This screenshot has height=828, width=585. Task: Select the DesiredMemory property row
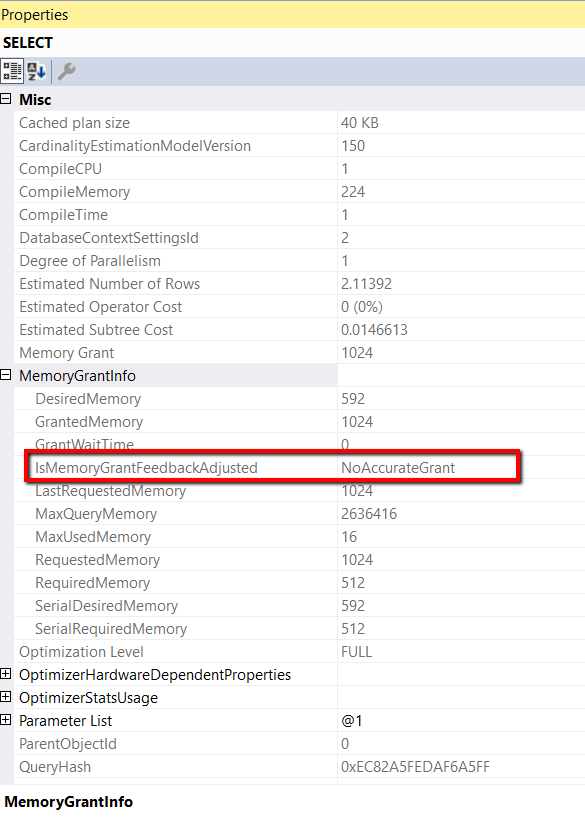coord(299,399)
